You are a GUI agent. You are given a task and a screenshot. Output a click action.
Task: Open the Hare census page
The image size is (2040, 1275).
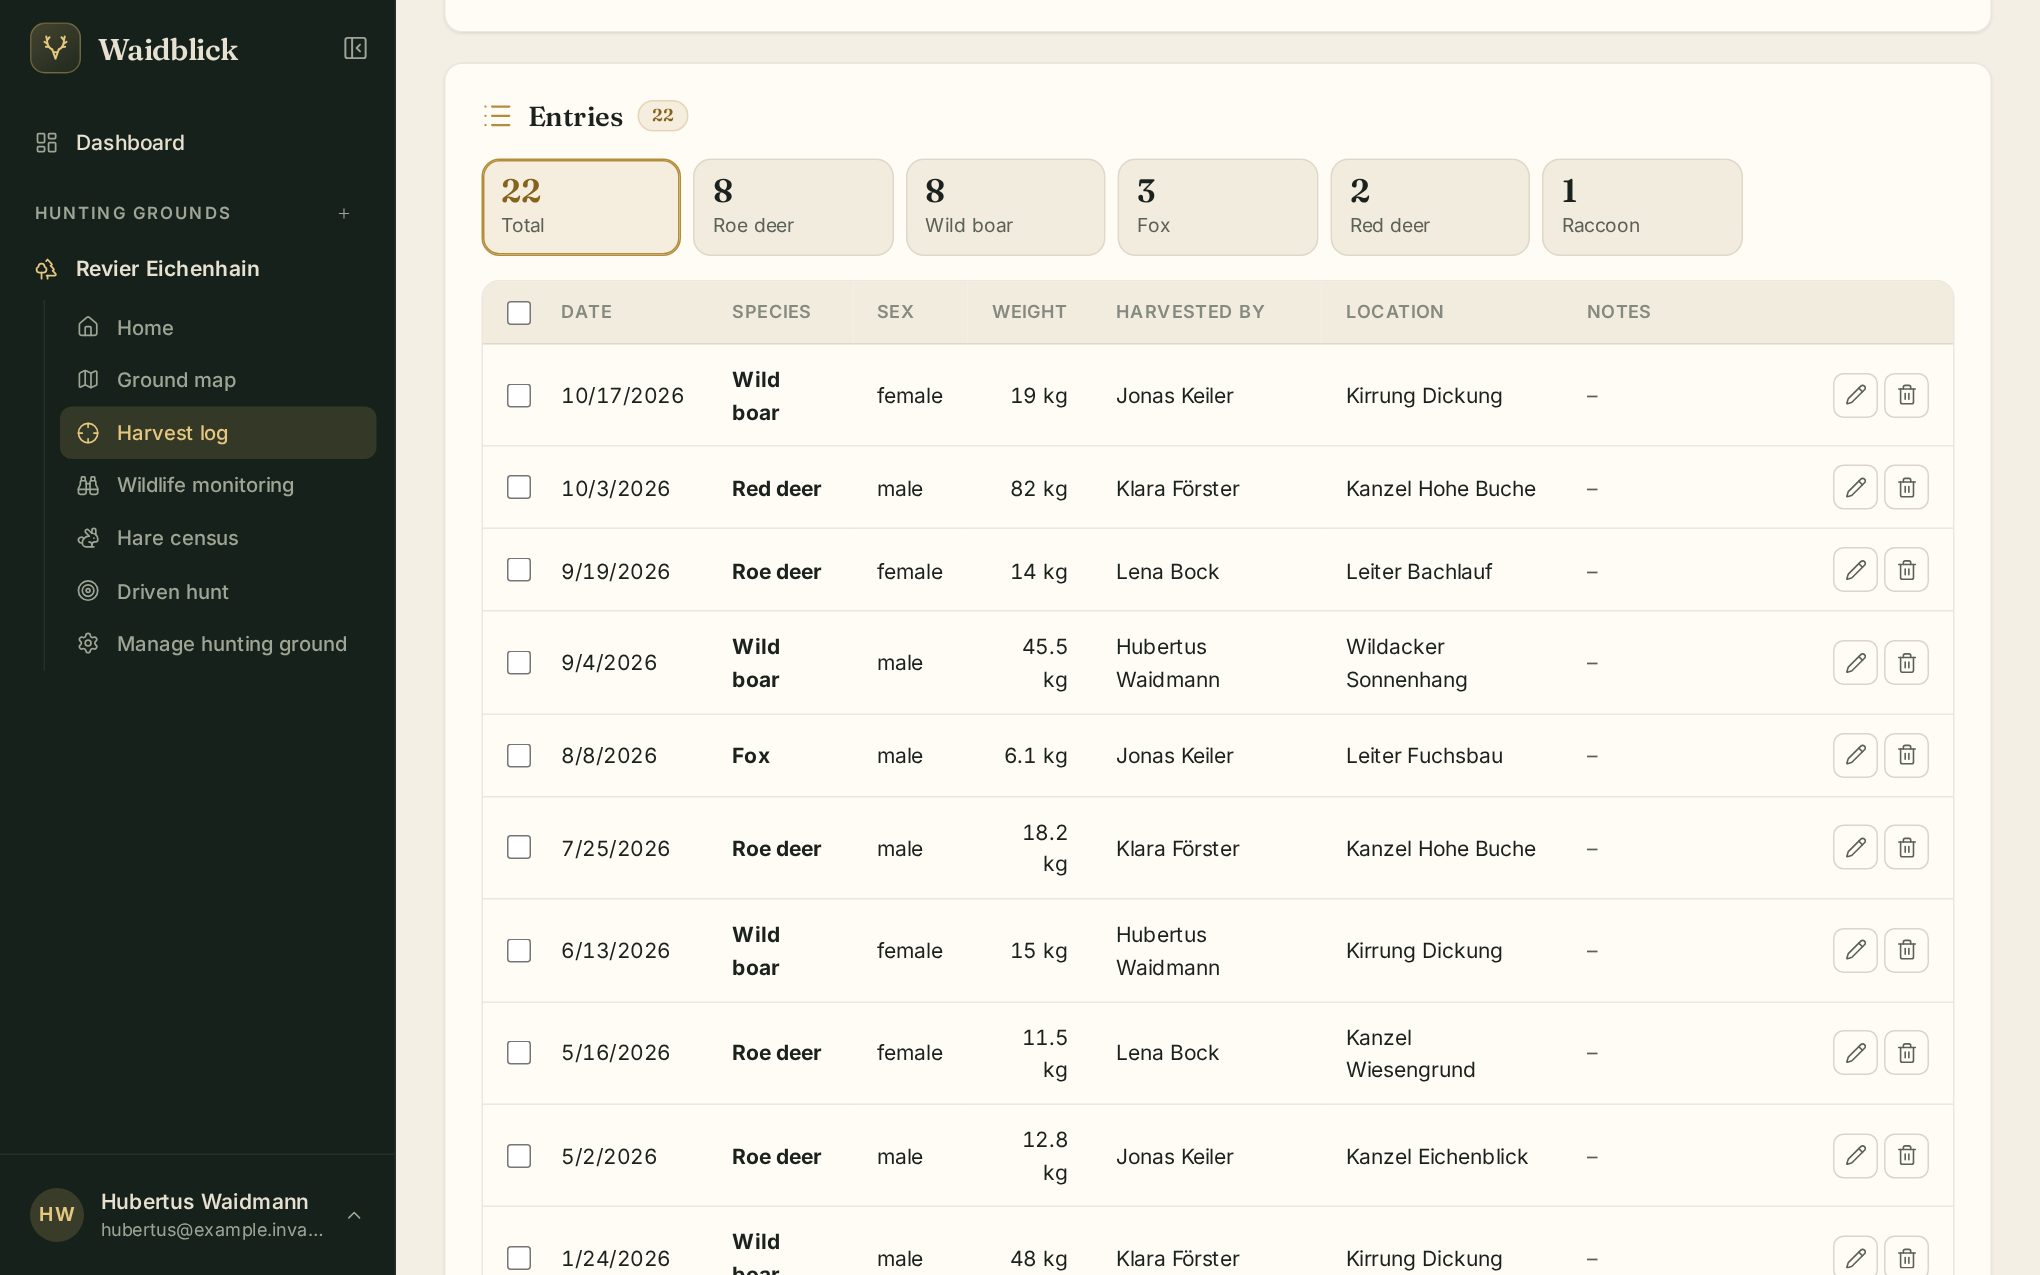[x=218, y=538]
